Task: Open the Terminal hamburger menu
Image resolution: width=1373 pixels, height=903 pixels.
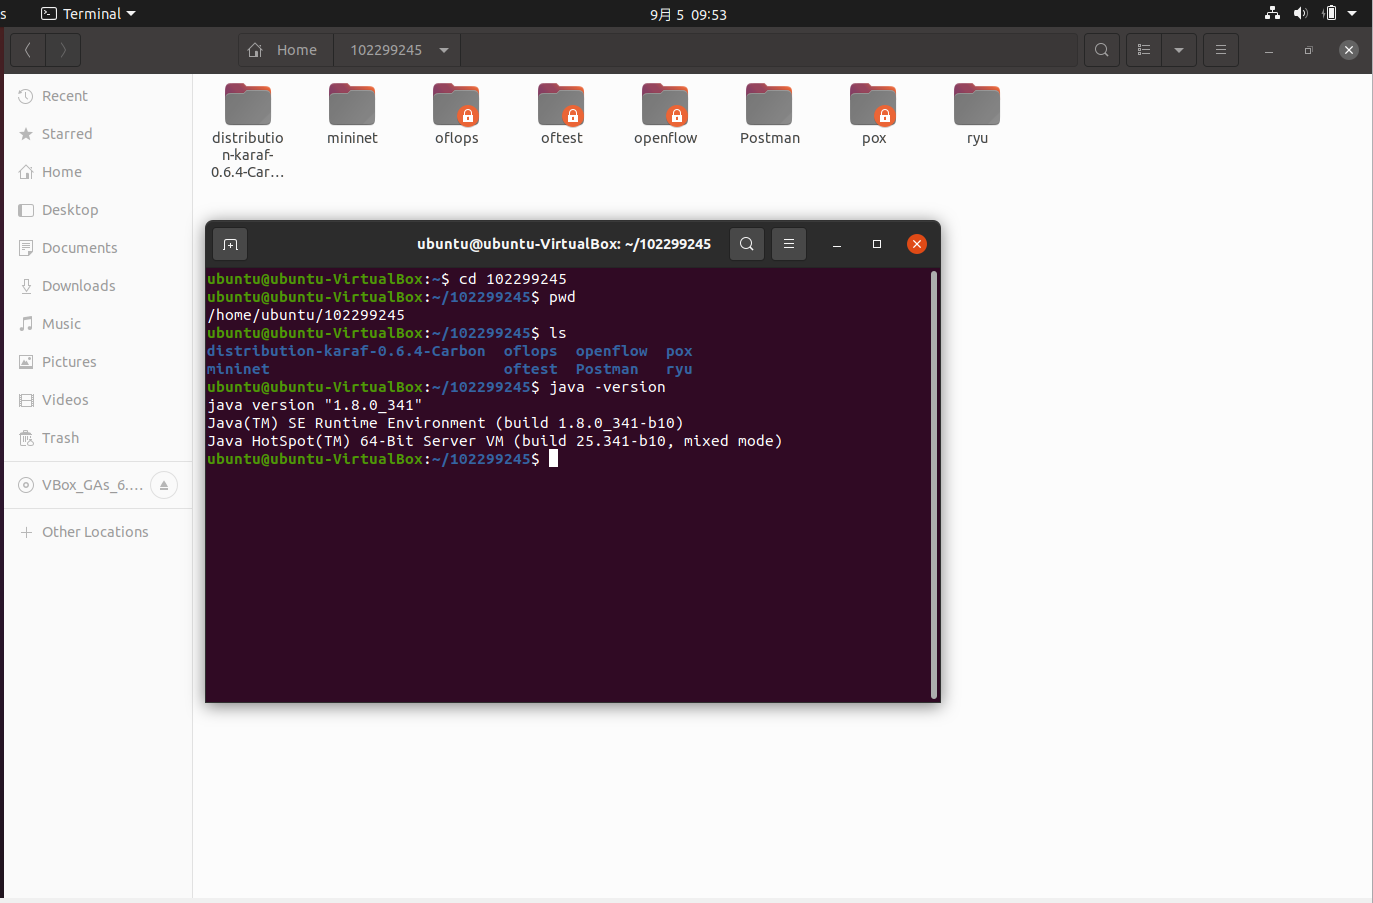Action: click(x=789, y=244)
